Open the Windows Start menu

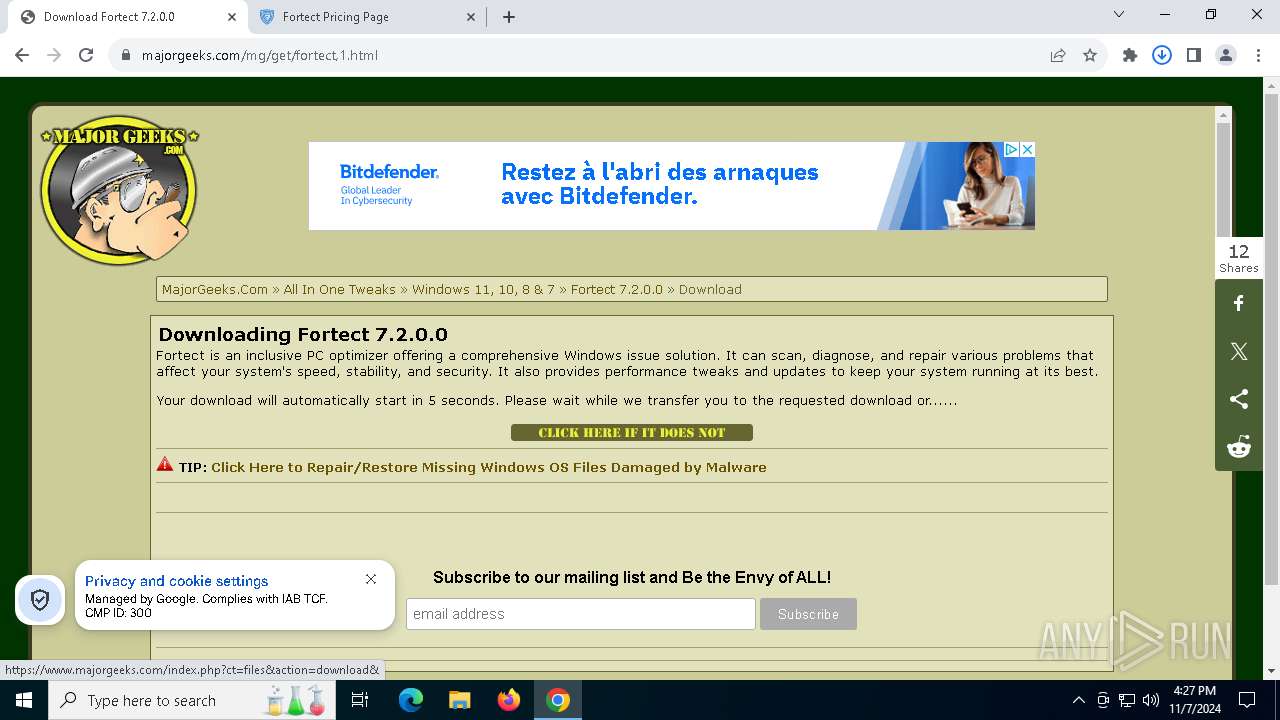(x=23, y=700)
